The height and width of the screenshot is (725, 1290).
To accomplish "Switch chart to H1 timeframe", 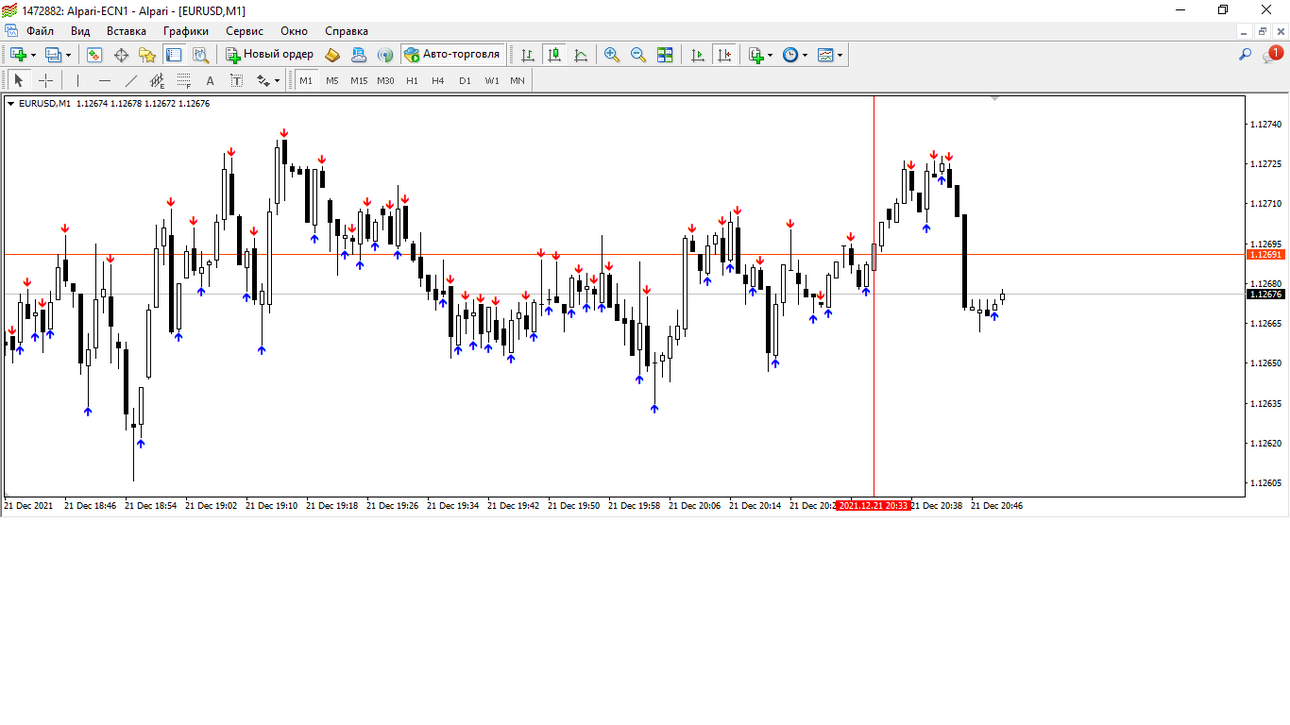I will 412,81.
